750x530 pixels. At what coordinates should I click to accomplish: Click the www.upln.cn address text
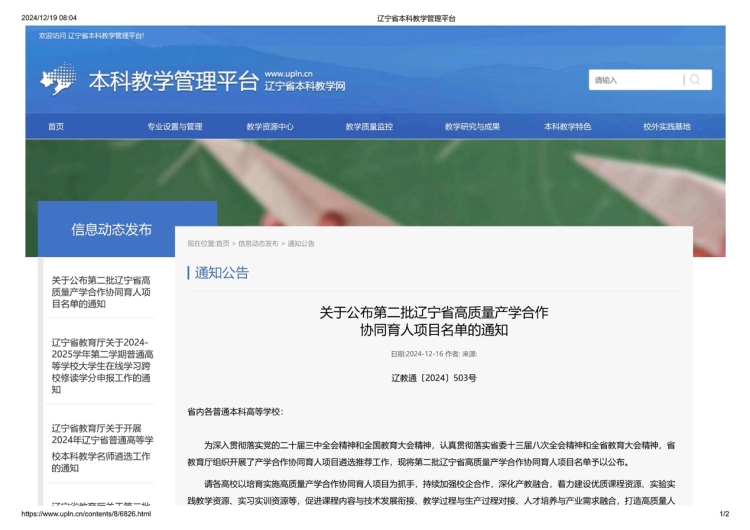click(x=288, y=74)
